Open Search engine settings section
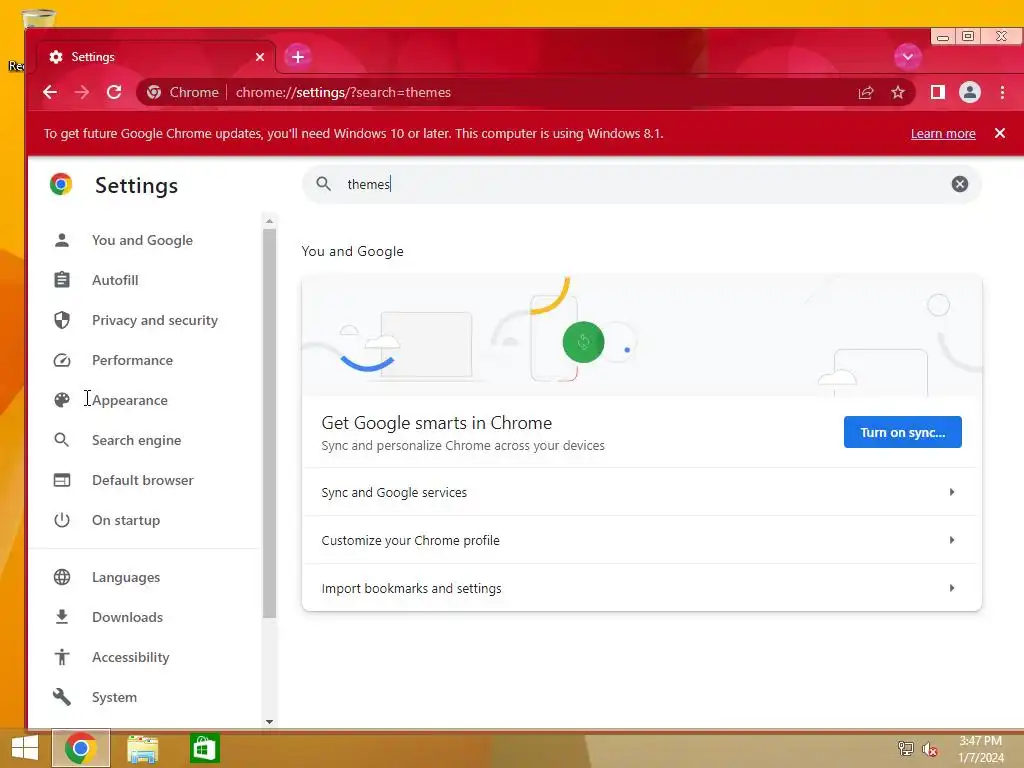1024x768 pixels. pos(136,440)
